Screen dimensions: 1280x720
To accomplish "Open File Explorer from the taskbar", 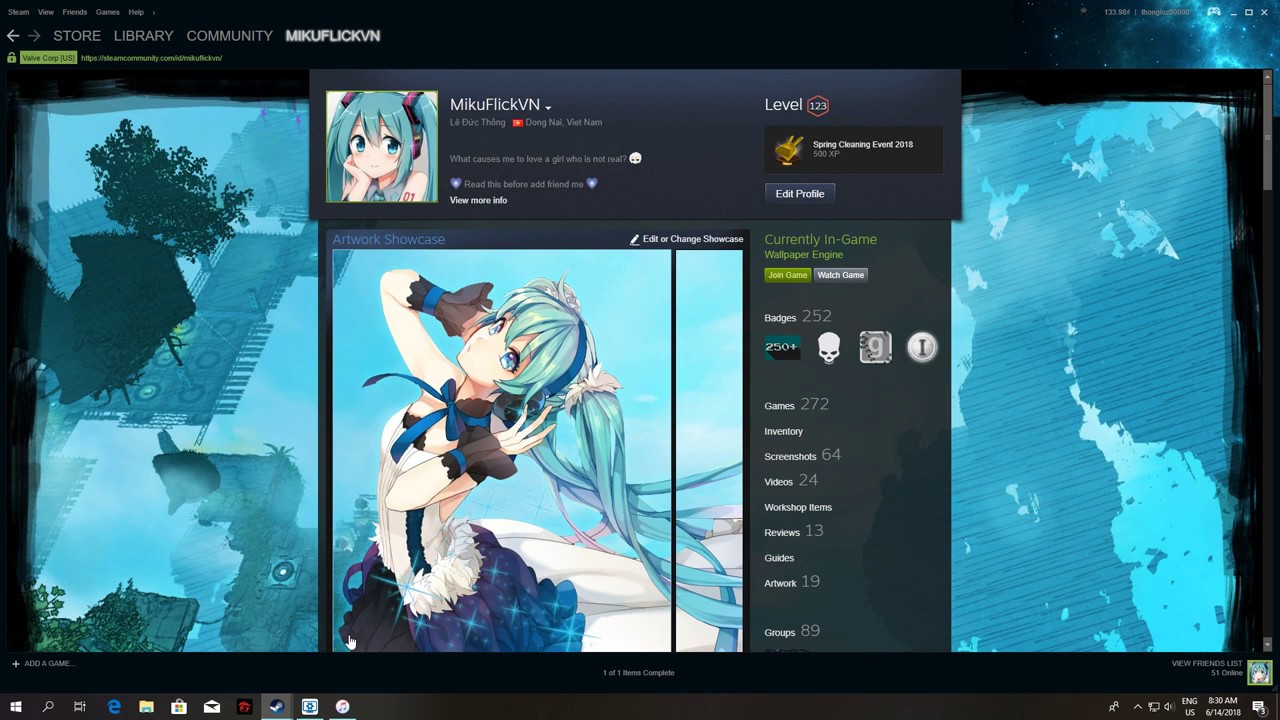I will (x=146, y=707).
